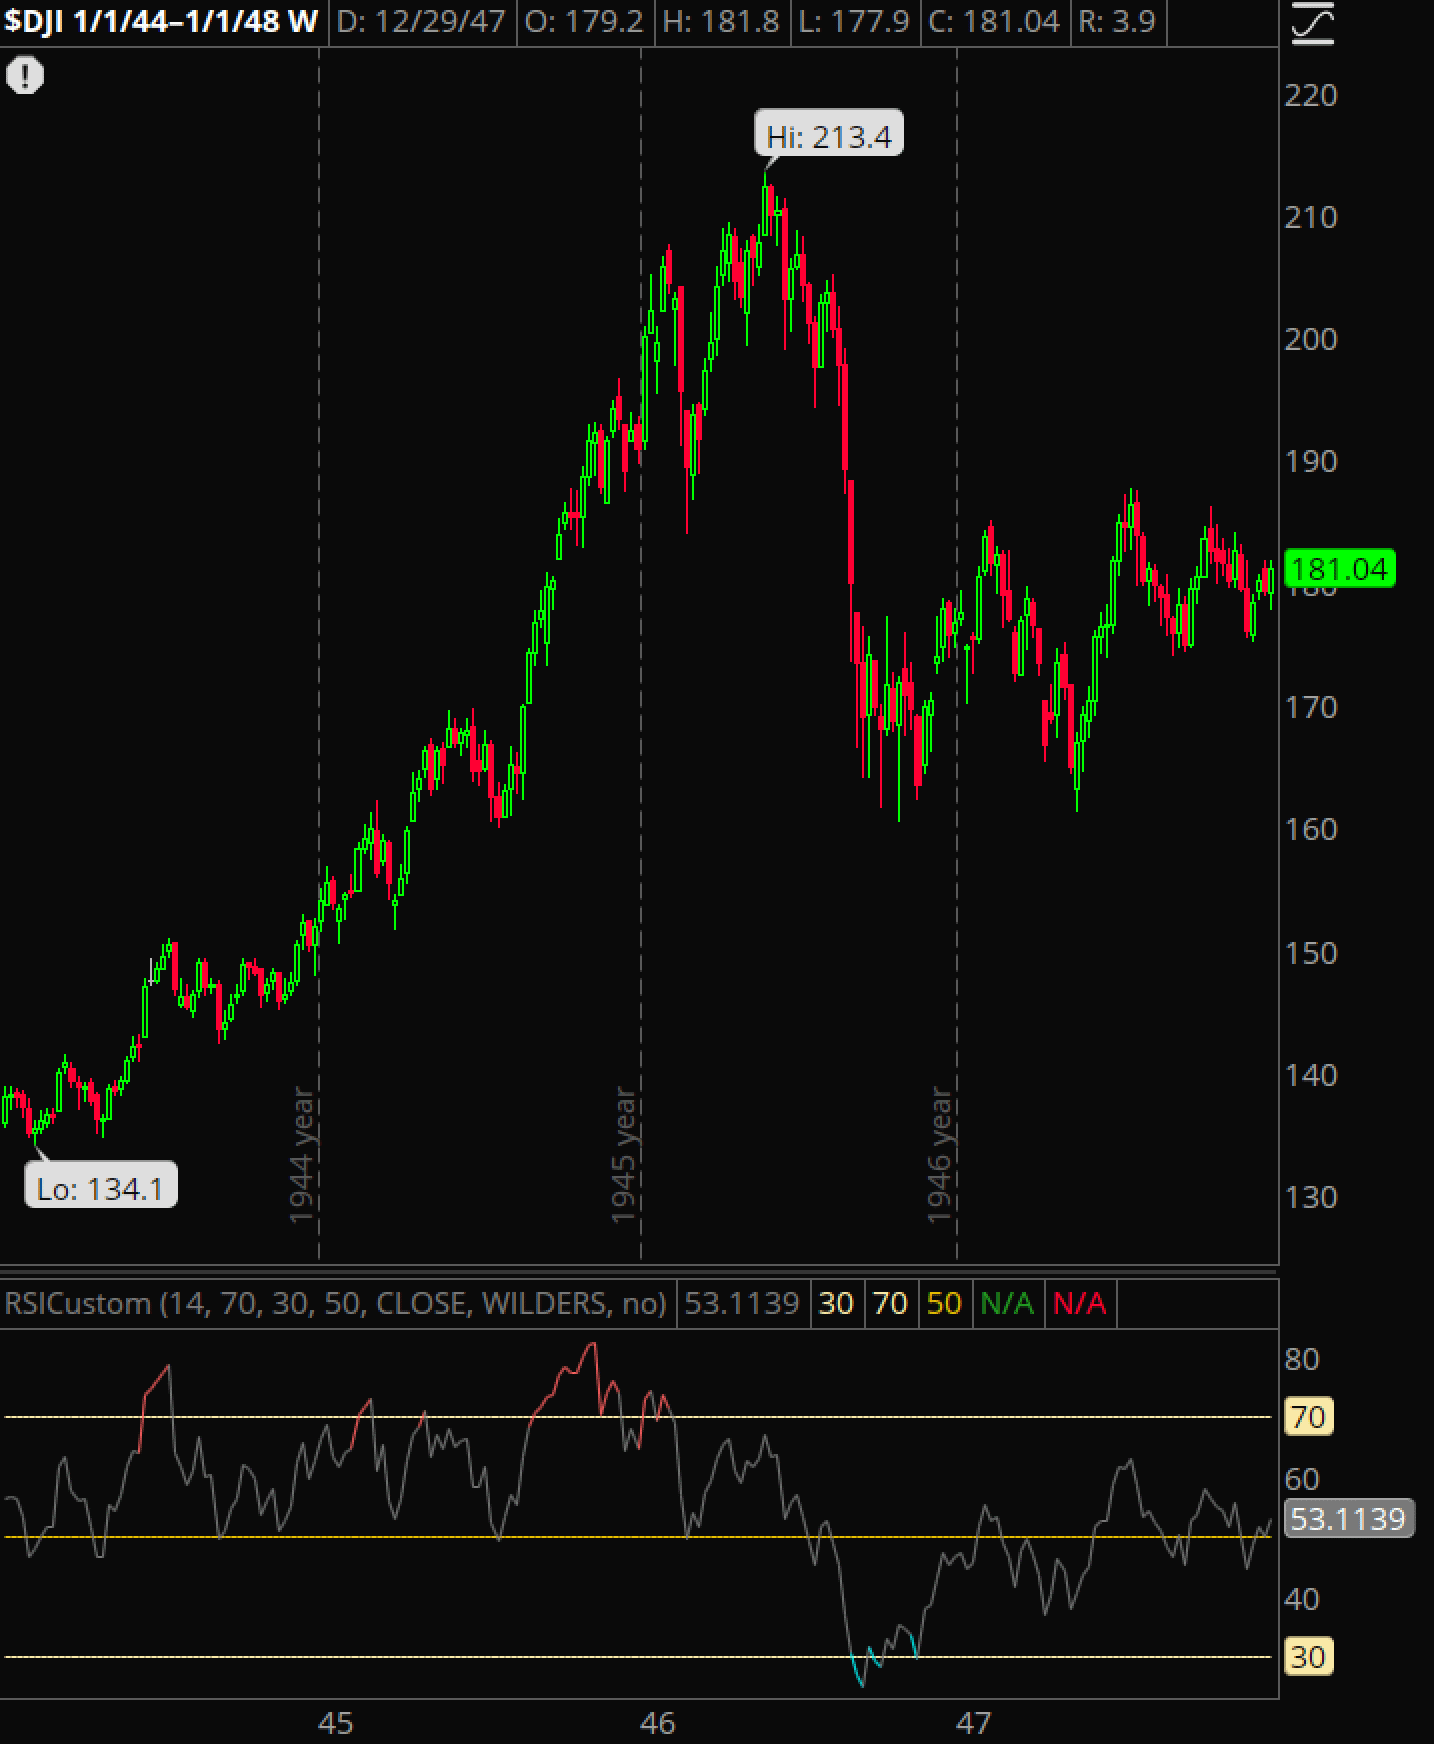Click the exclamation alert icon on chart
This screenshot has height=1744, width=1434.
[25, 75]
